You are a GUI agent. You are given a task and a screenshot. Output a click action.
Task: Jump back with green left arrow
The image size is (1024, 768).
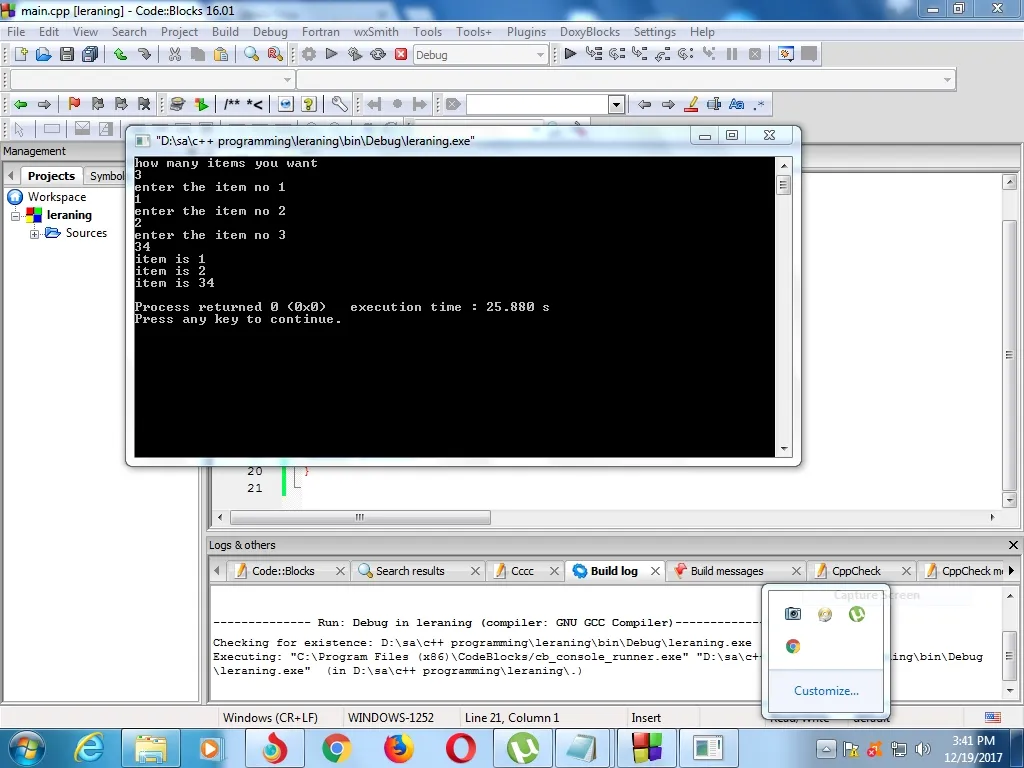tap(20, 104)
